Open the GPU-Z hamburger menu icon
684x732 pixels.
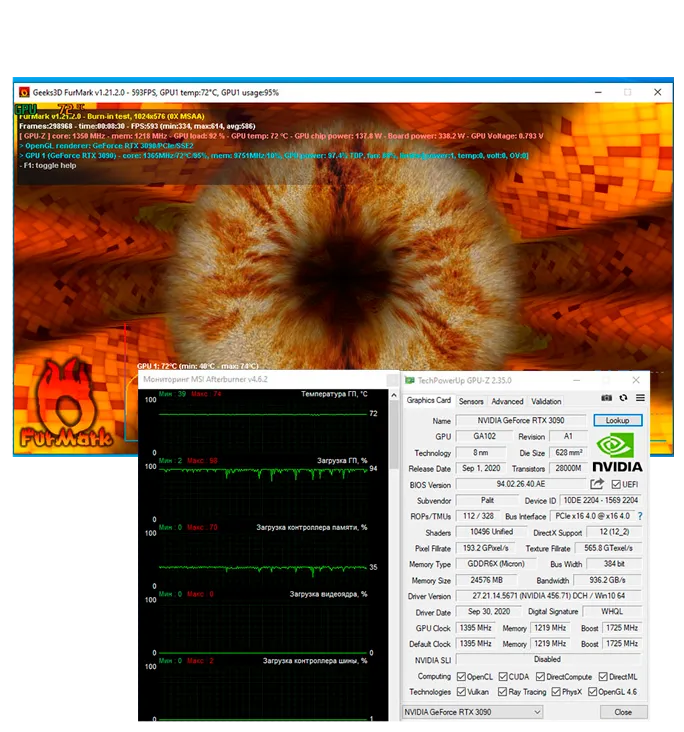640,398
